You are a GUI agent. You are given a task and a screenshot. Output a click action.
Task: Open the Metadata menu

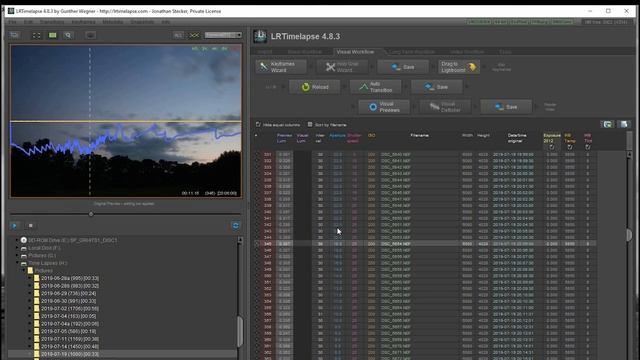(113, 22)
